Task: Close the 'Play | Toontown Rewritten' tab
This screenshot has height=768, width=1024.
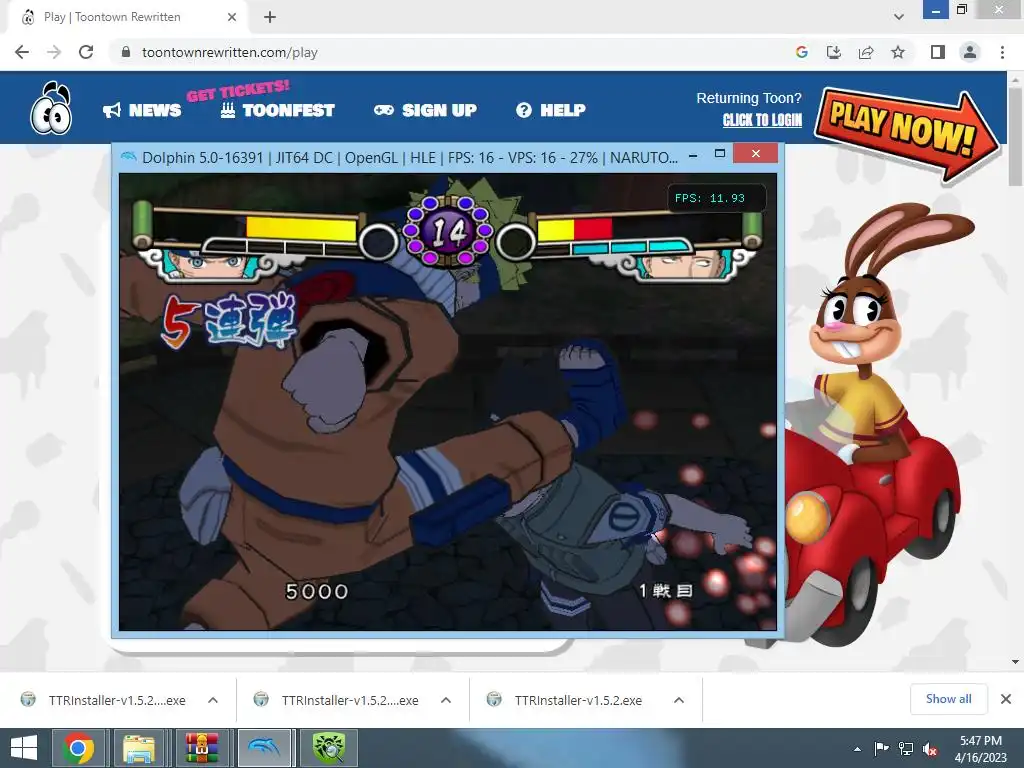Action: pyautogui.click(x=231, y=17)
